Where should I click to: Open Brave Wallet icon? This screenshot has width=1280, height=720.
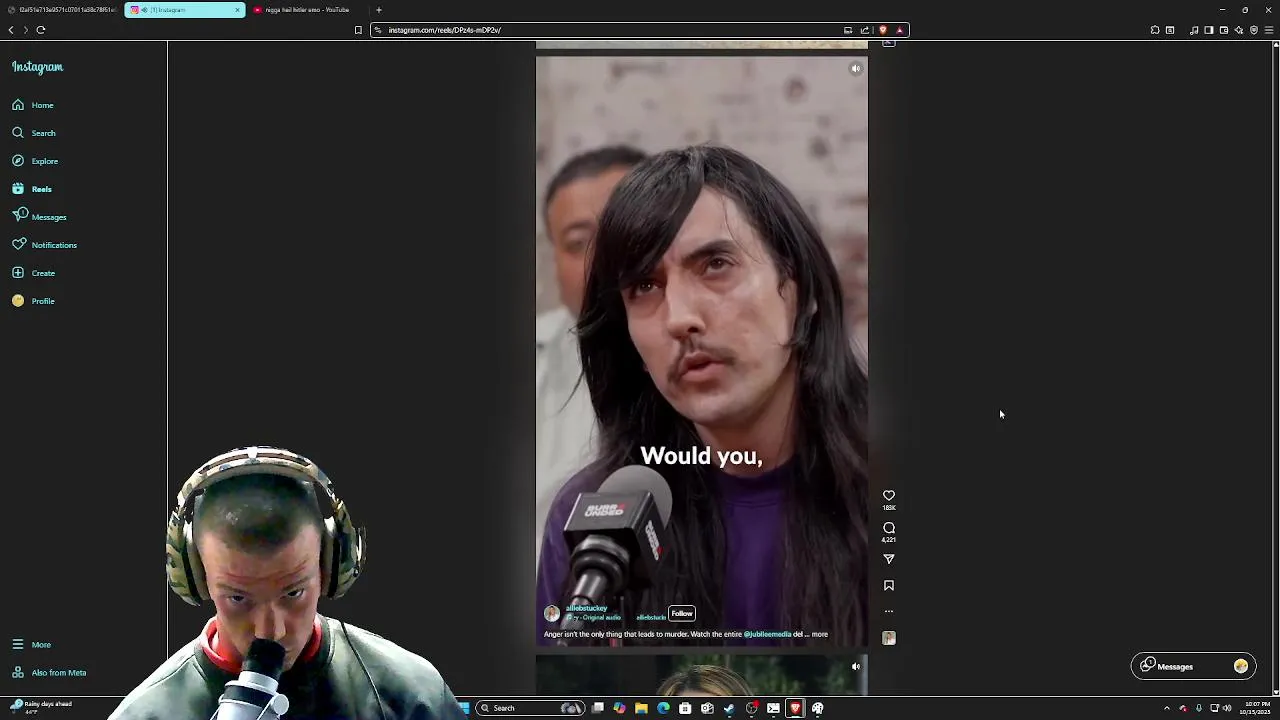[x=1224, y=30]
